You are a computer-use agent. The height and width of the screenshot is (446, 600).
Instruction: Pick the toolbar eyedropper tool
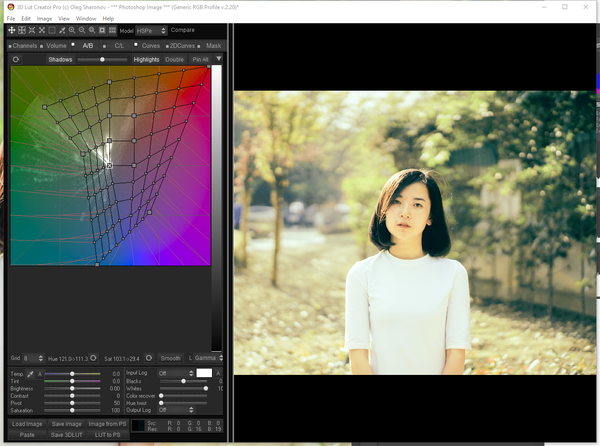(x=62, y=30)
